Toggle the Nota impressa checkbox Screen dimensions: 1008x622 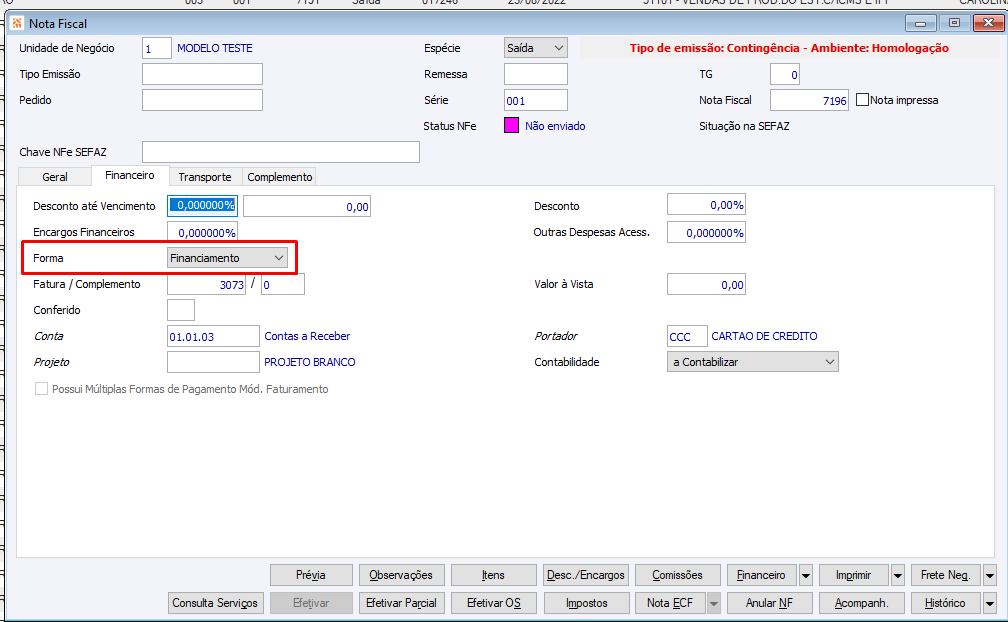click(x=862, y=100)
